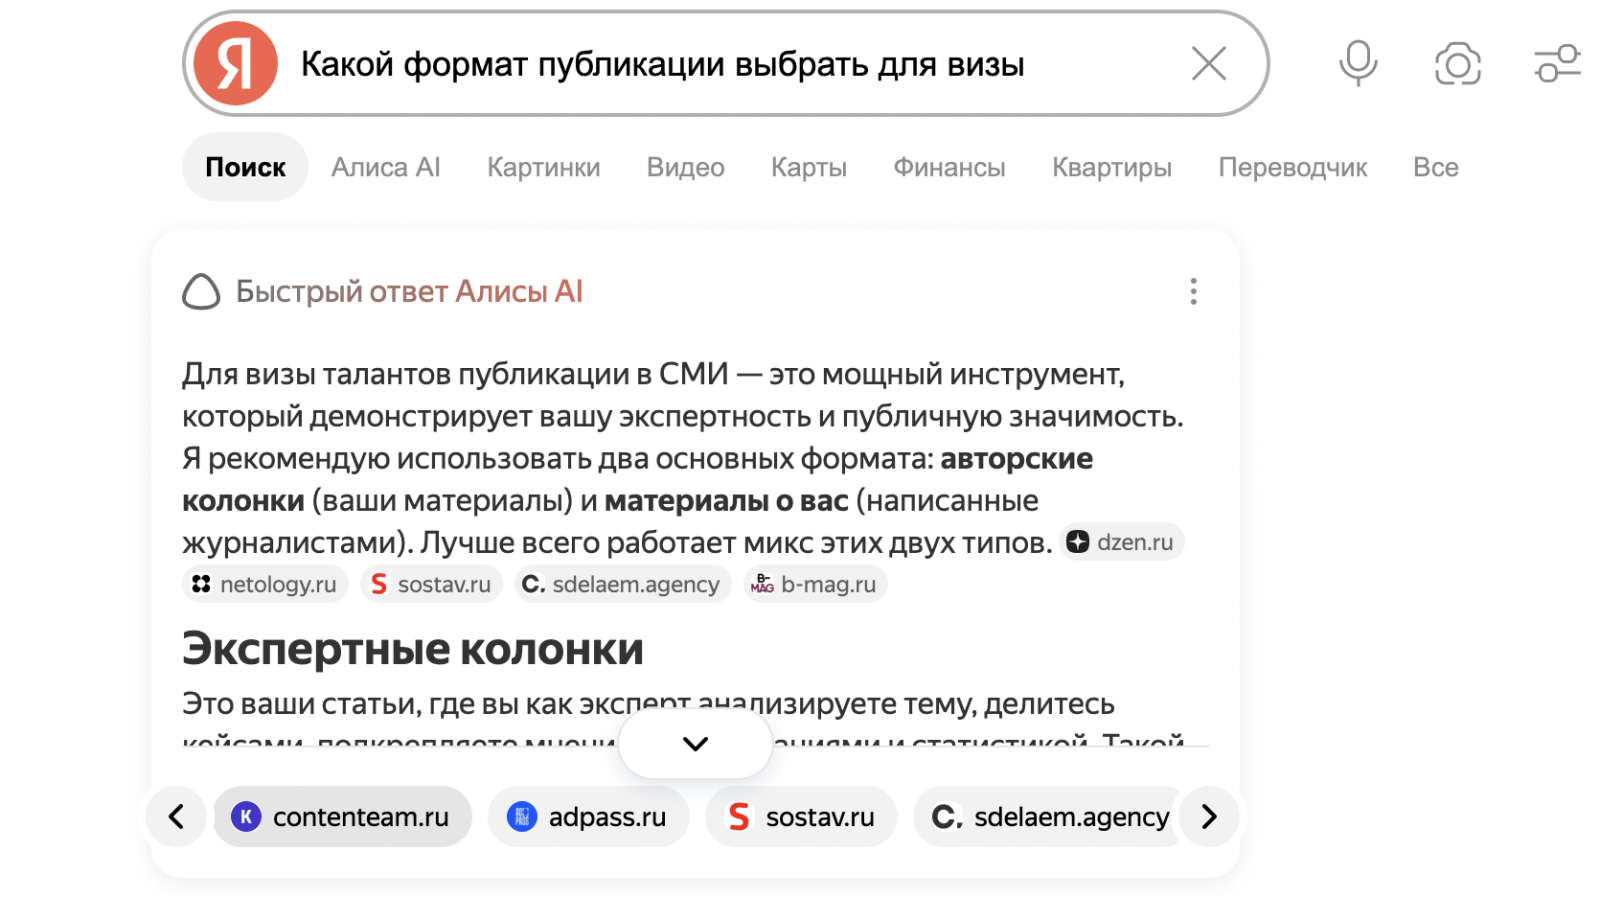Start voice search with microphone icon

click(x=1358, y=64)
